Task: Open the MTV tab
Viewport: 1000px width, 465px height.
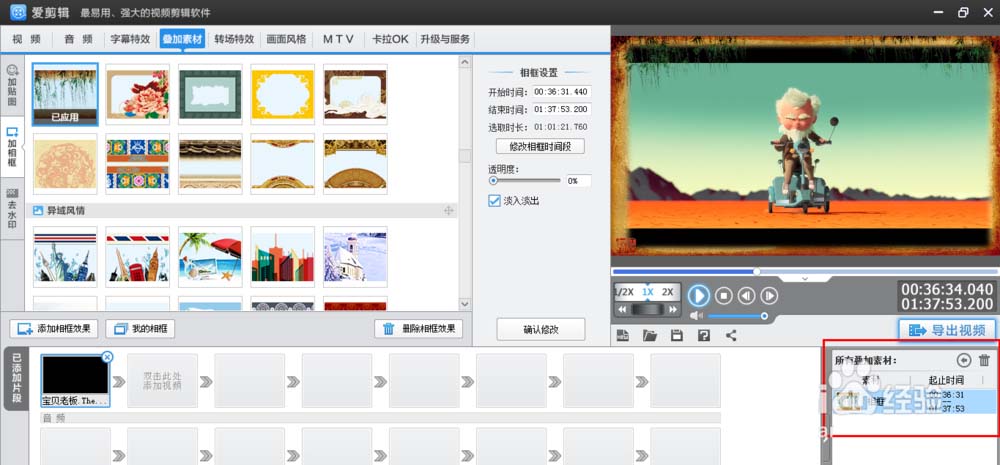Action: tap(338, 39)
